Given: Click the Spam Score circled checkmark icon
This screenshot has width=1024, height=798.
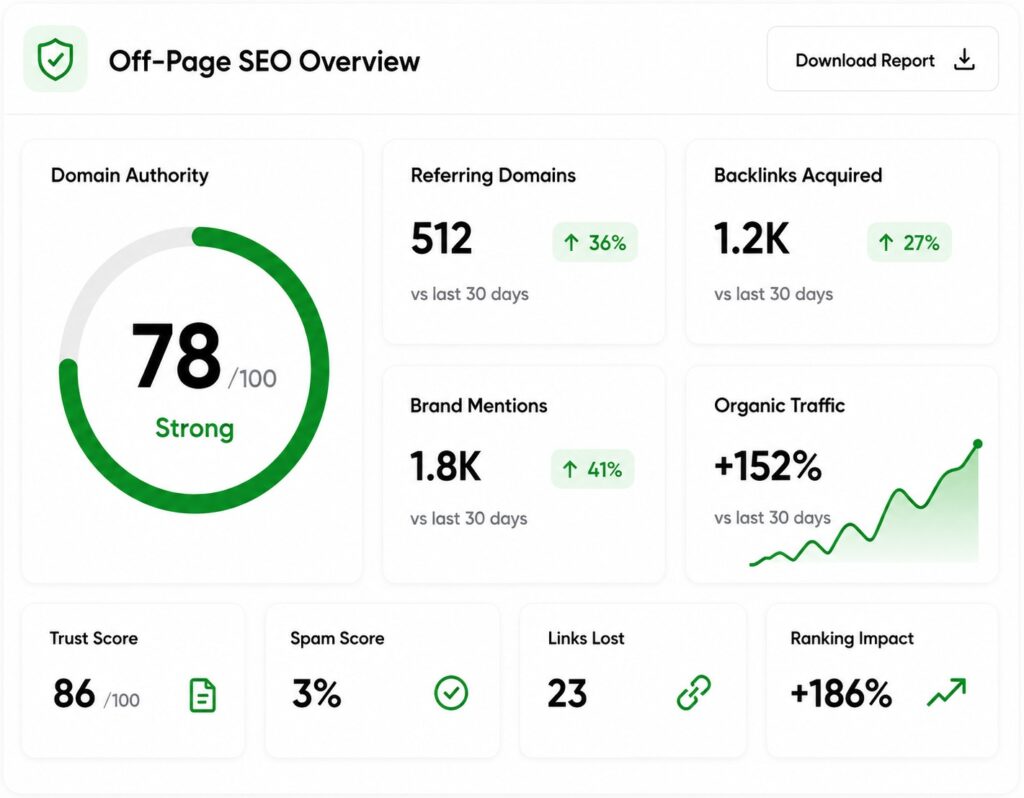Looking at the screenshot, I should (451, 693).
